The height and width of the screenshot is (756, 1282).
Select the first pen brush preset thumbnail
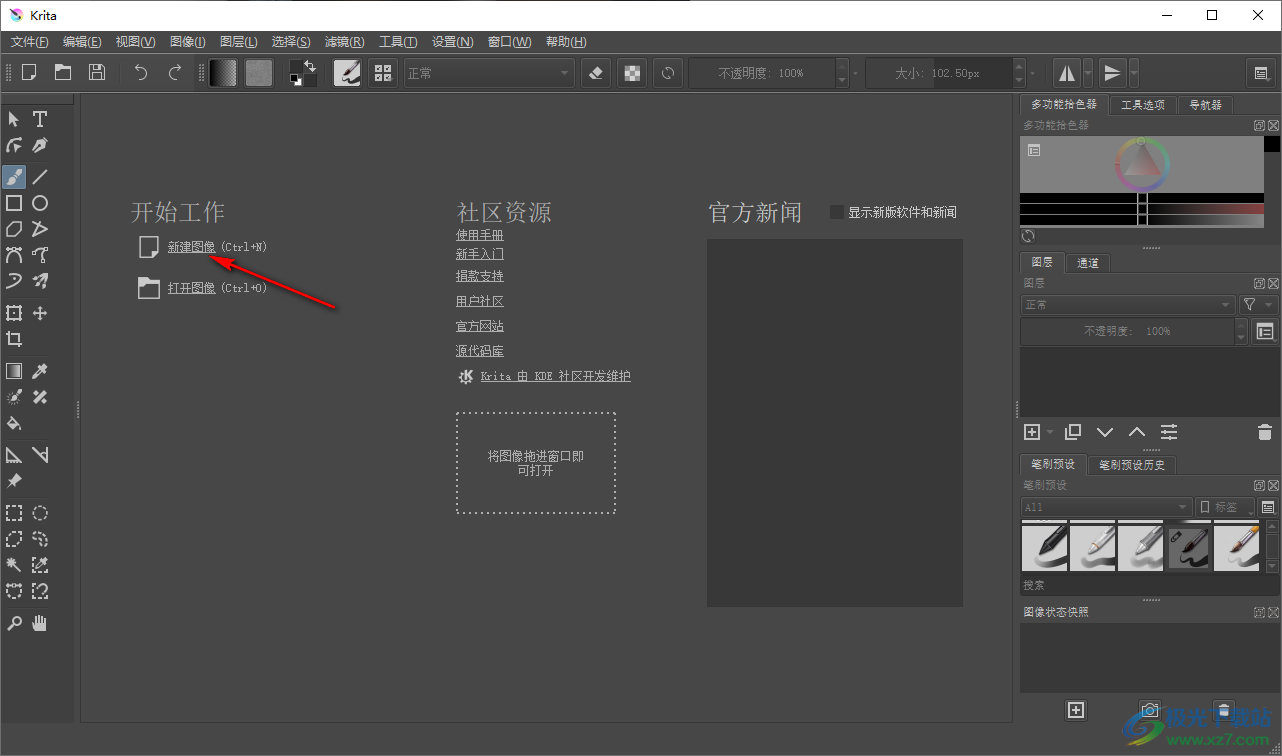1043,546
